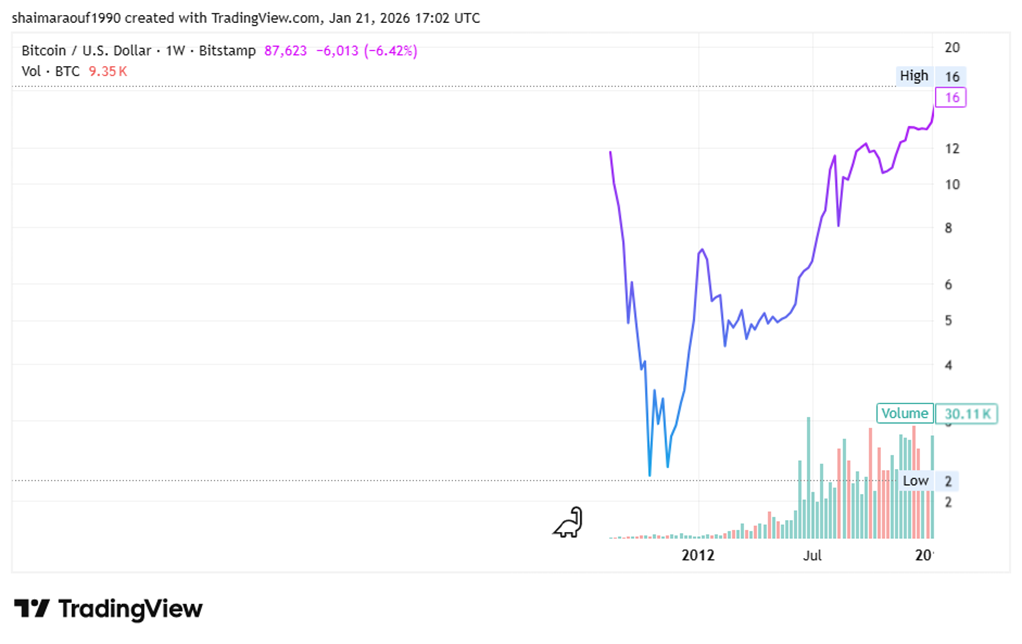Screen dimensions: 1022x644
Task: Click the 20 price axis label
Action: (952, 47)
